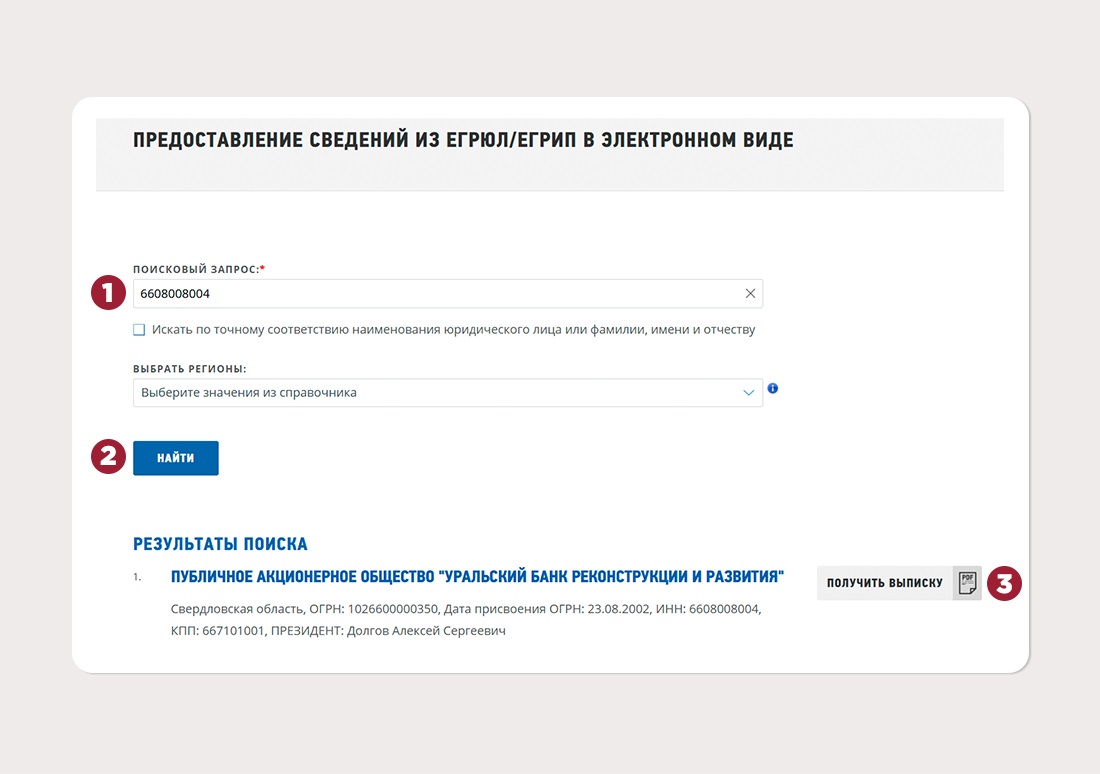Image resolution: width=1100 pixels, height=774 pixels.
Task: Clear the search query with the X icon
Action: click(x=750, y=293)
